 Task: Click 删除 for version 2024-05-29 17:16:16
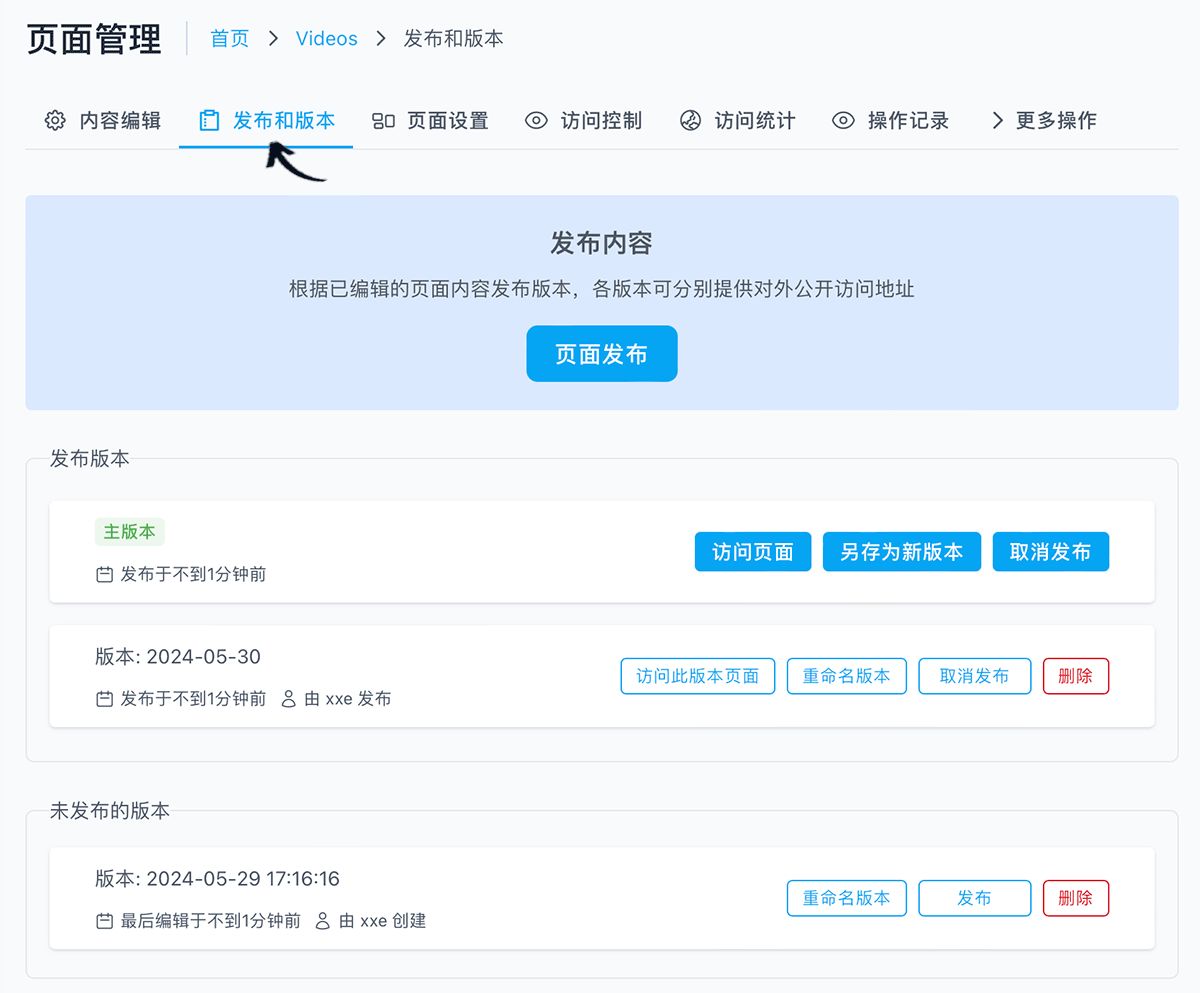[1076, 898]
